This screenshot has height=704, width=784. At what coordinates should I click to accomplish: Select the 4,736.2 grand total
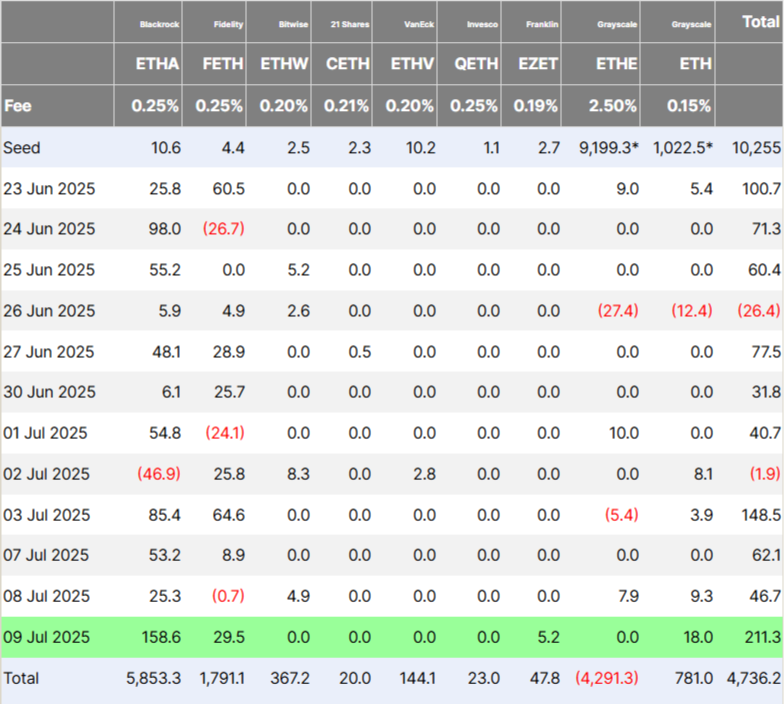[x=754, y=678]
